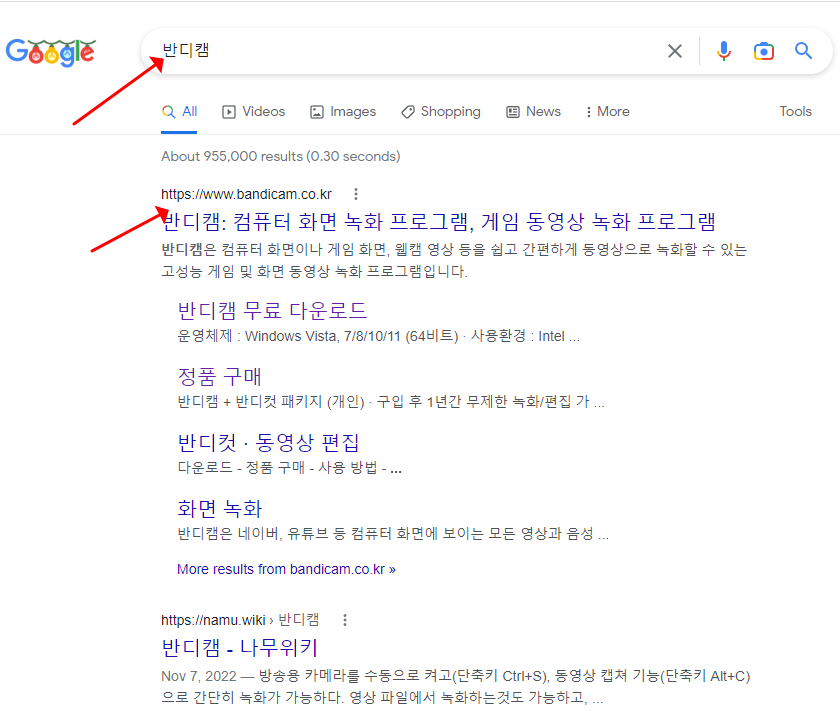Open three-dot menu beside namu.wiki URL
Screen dimensions: 840x711
point(345,620)
